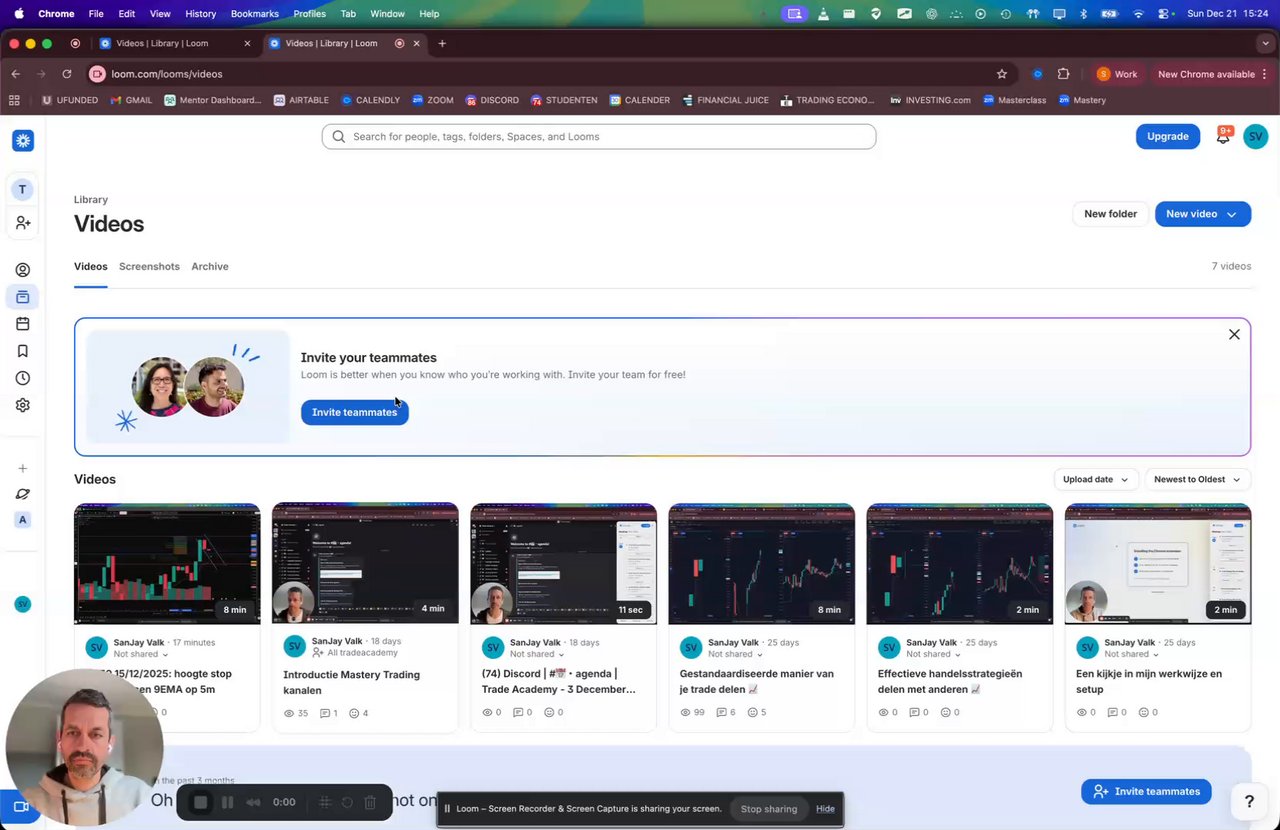The image size is (1280, 830).
Task: Click the Stop sharing button
Action: coord(769,809)
